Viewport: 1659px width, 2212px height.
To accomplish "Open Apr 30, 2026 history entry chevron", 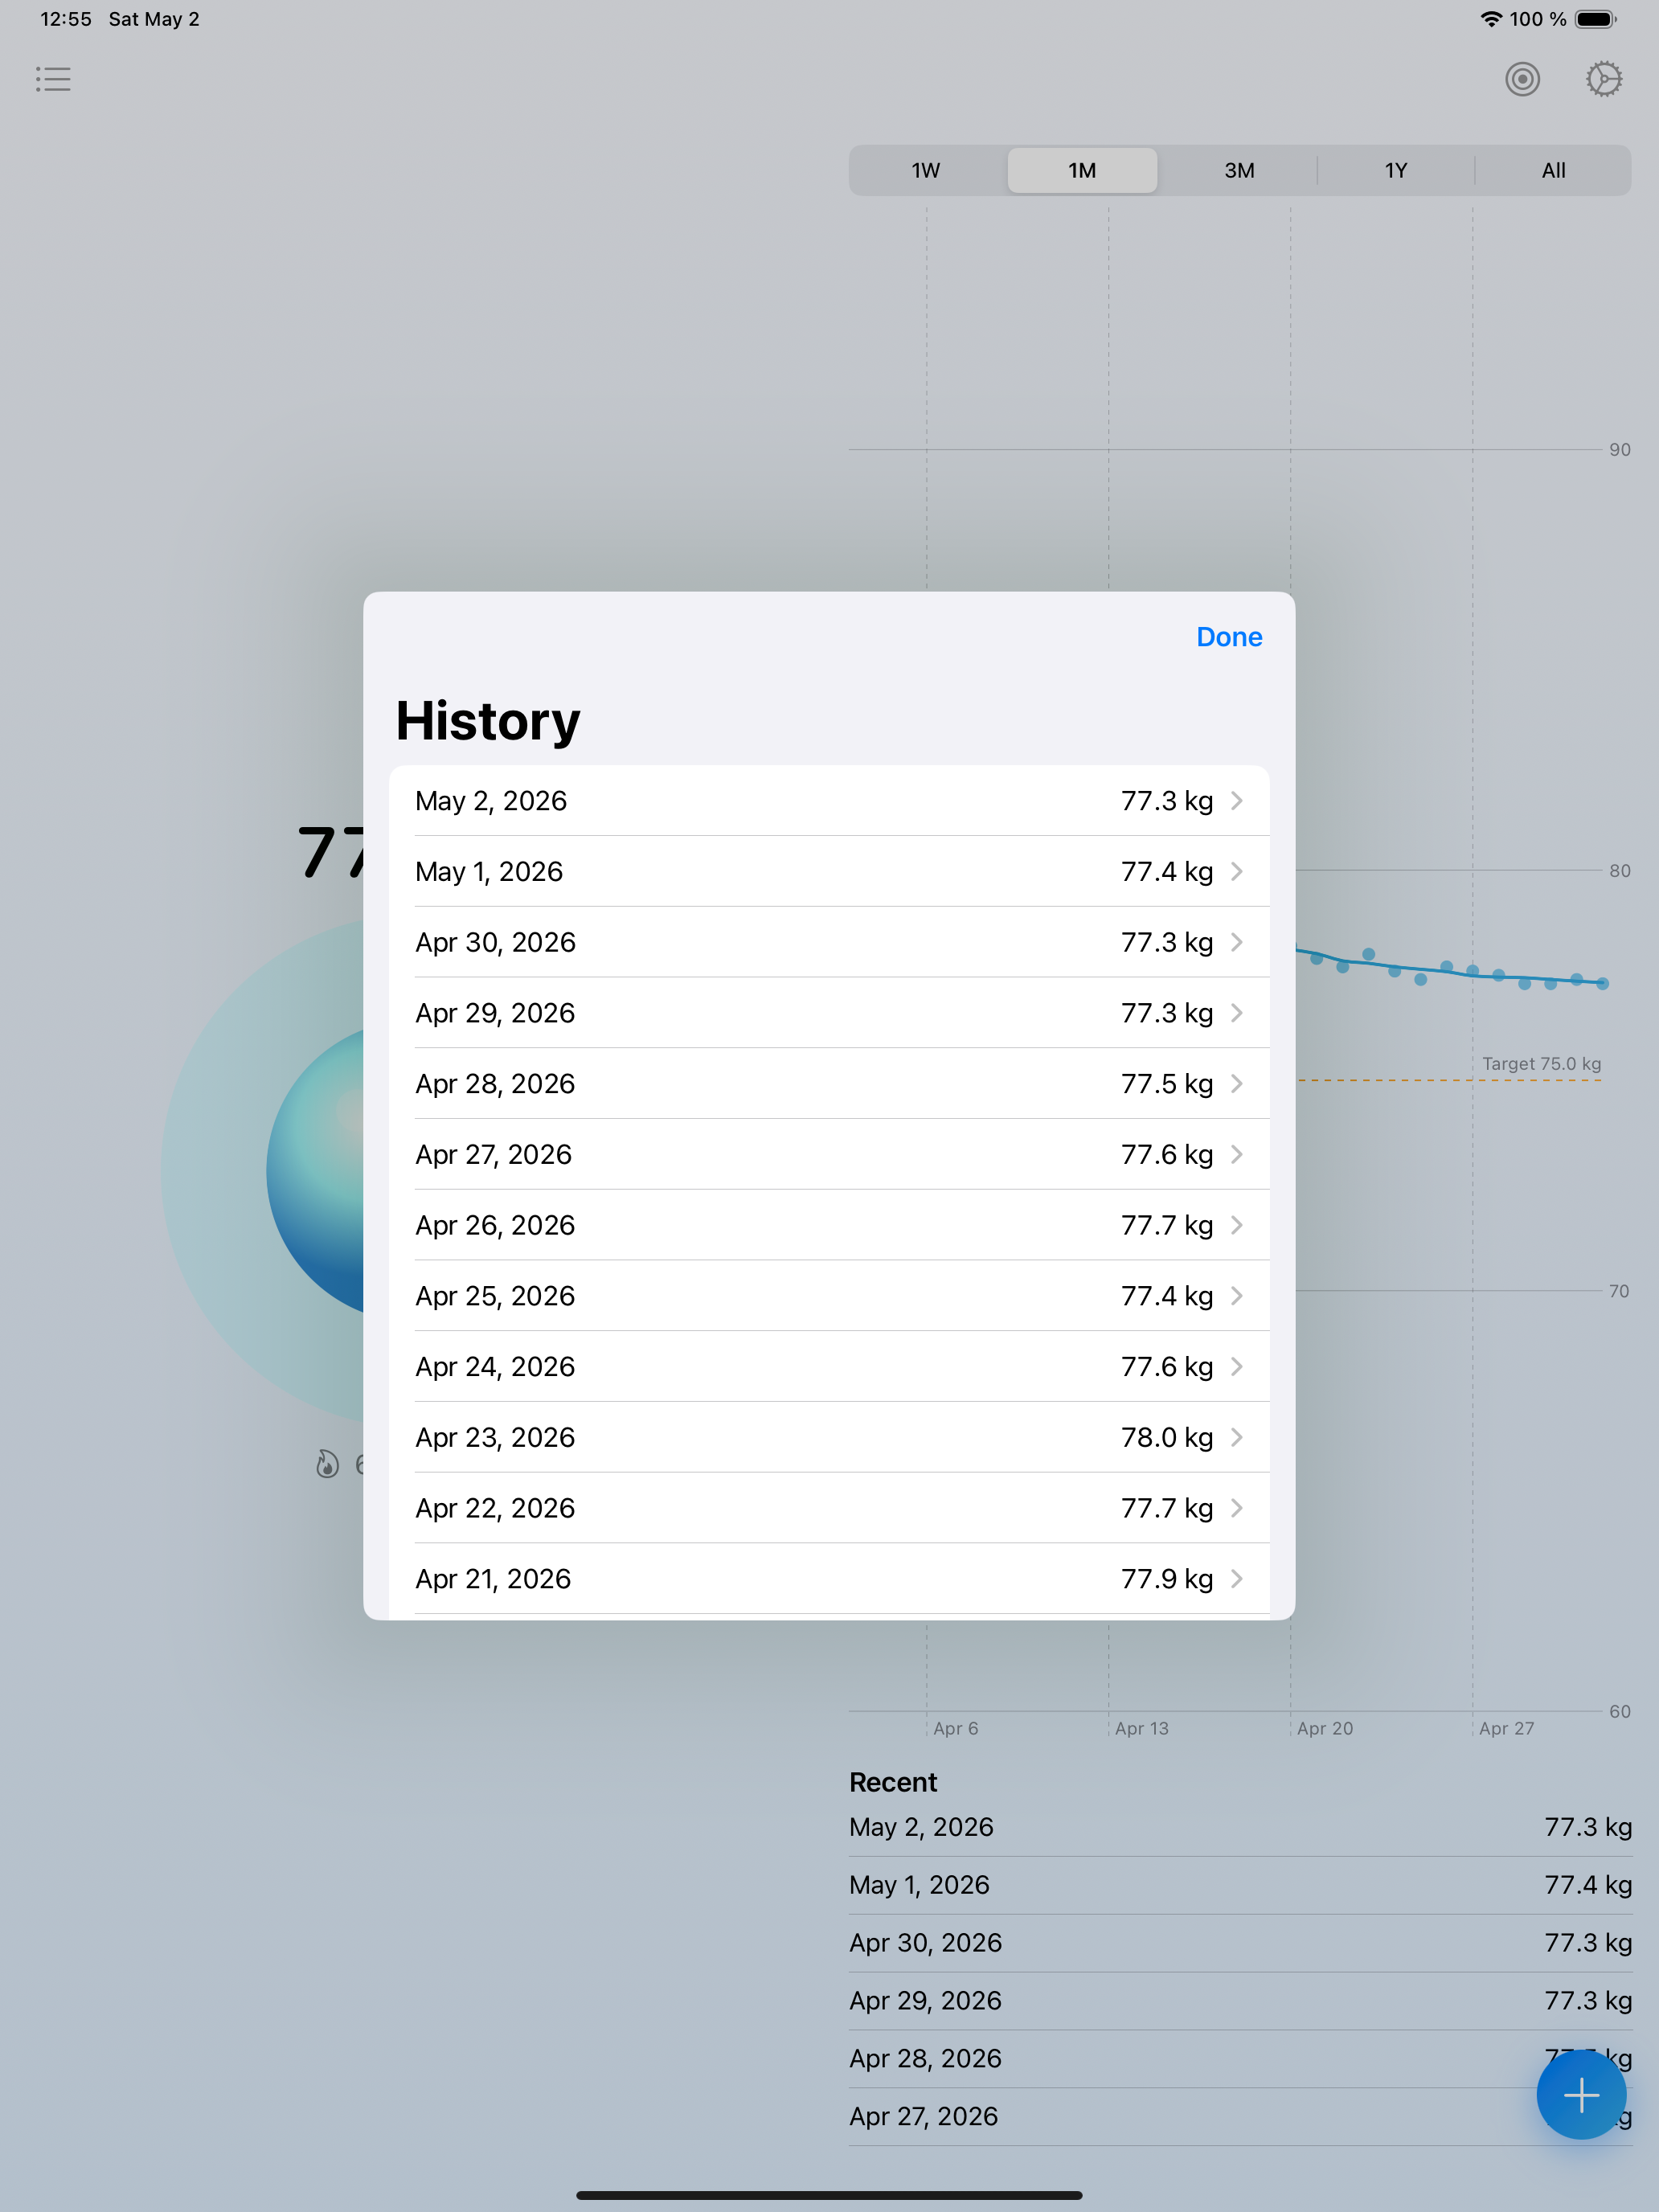I will tap(1237, 942).
